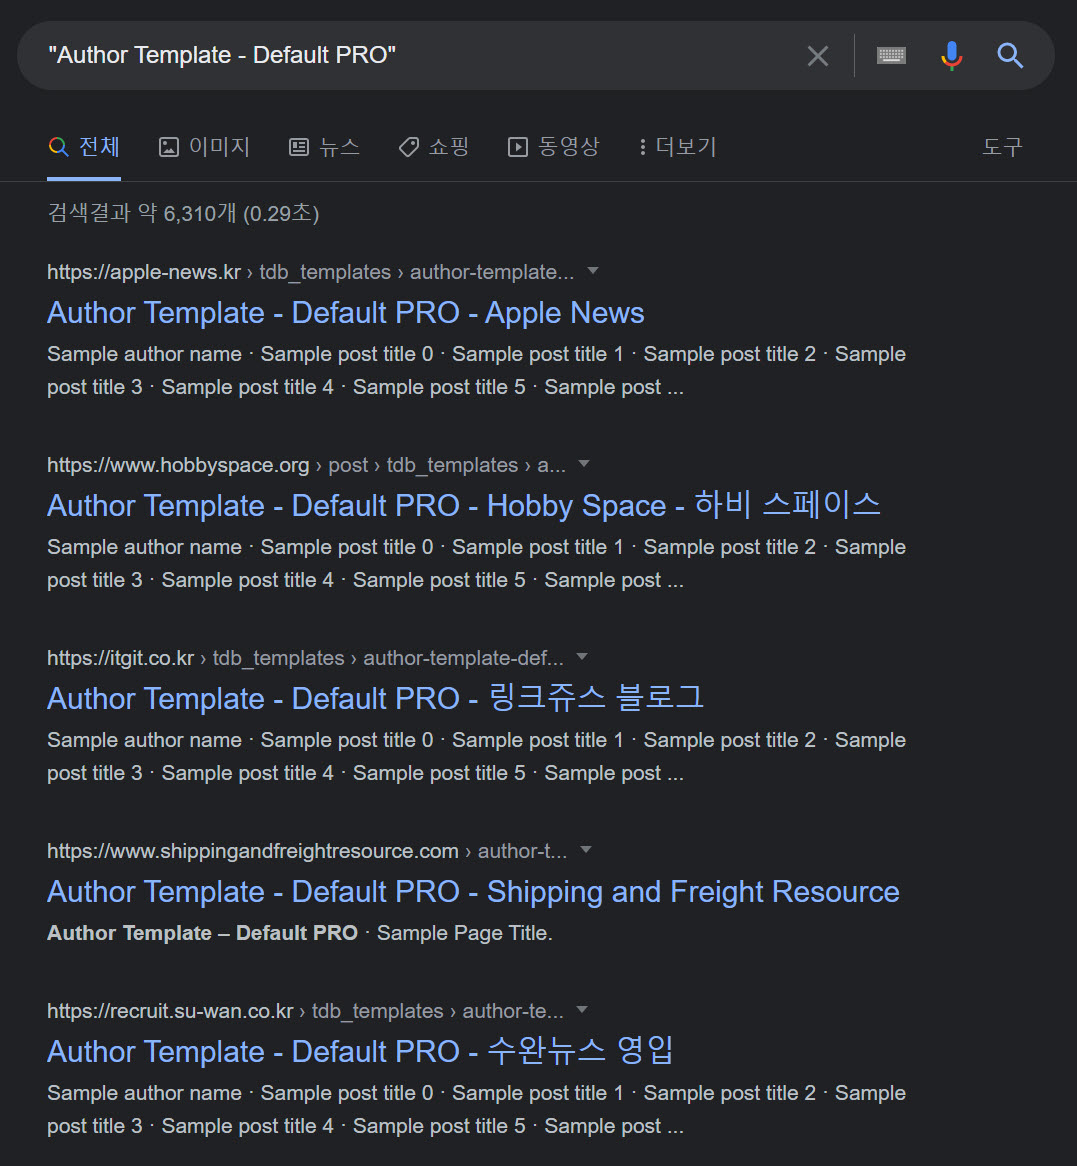Open the on-screen keyboard input tool
The width and height of the screenshot is (1077, 1166).
coord(891,55)
